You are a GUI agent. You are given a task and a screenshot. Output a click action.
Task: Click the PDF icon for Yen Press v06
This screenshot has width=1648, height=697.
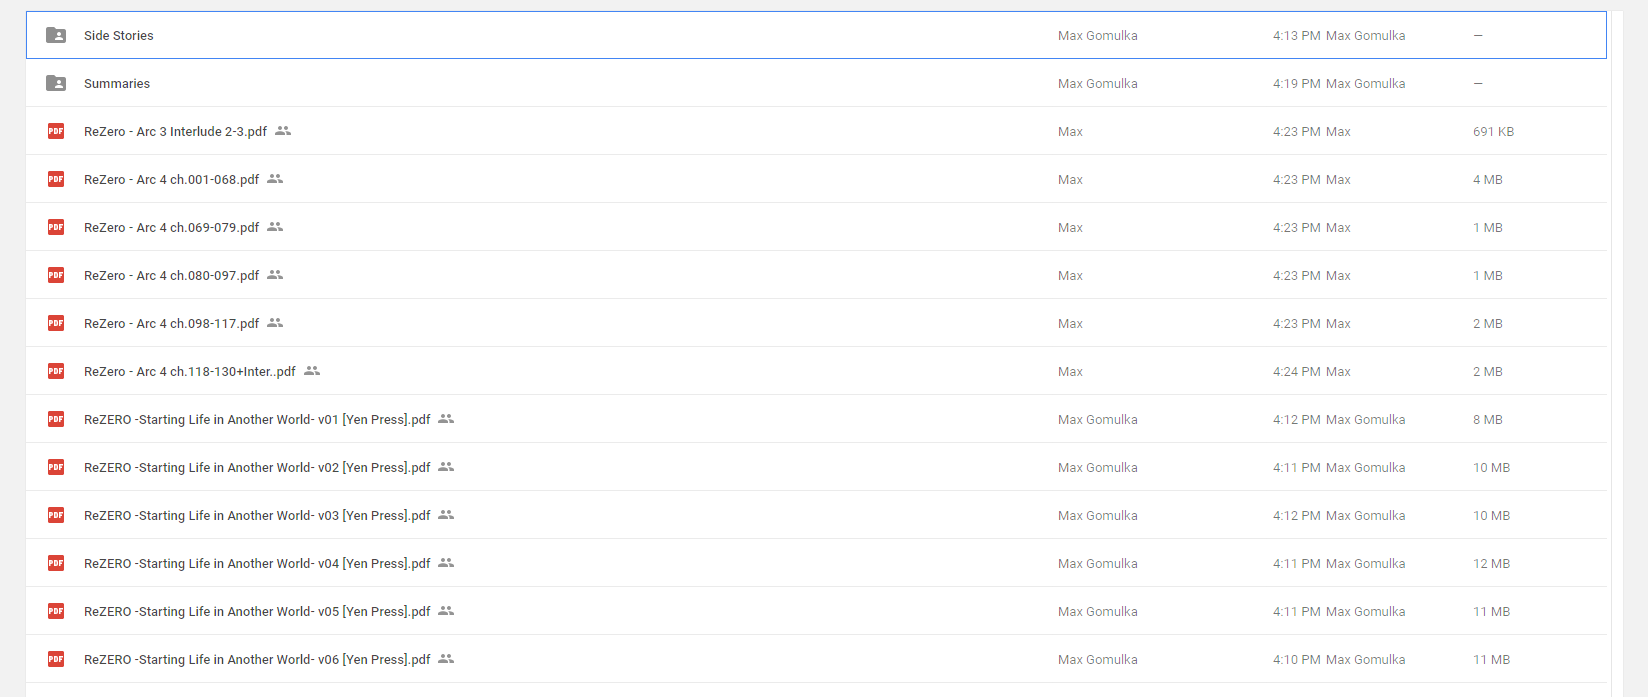pos(56,659)
